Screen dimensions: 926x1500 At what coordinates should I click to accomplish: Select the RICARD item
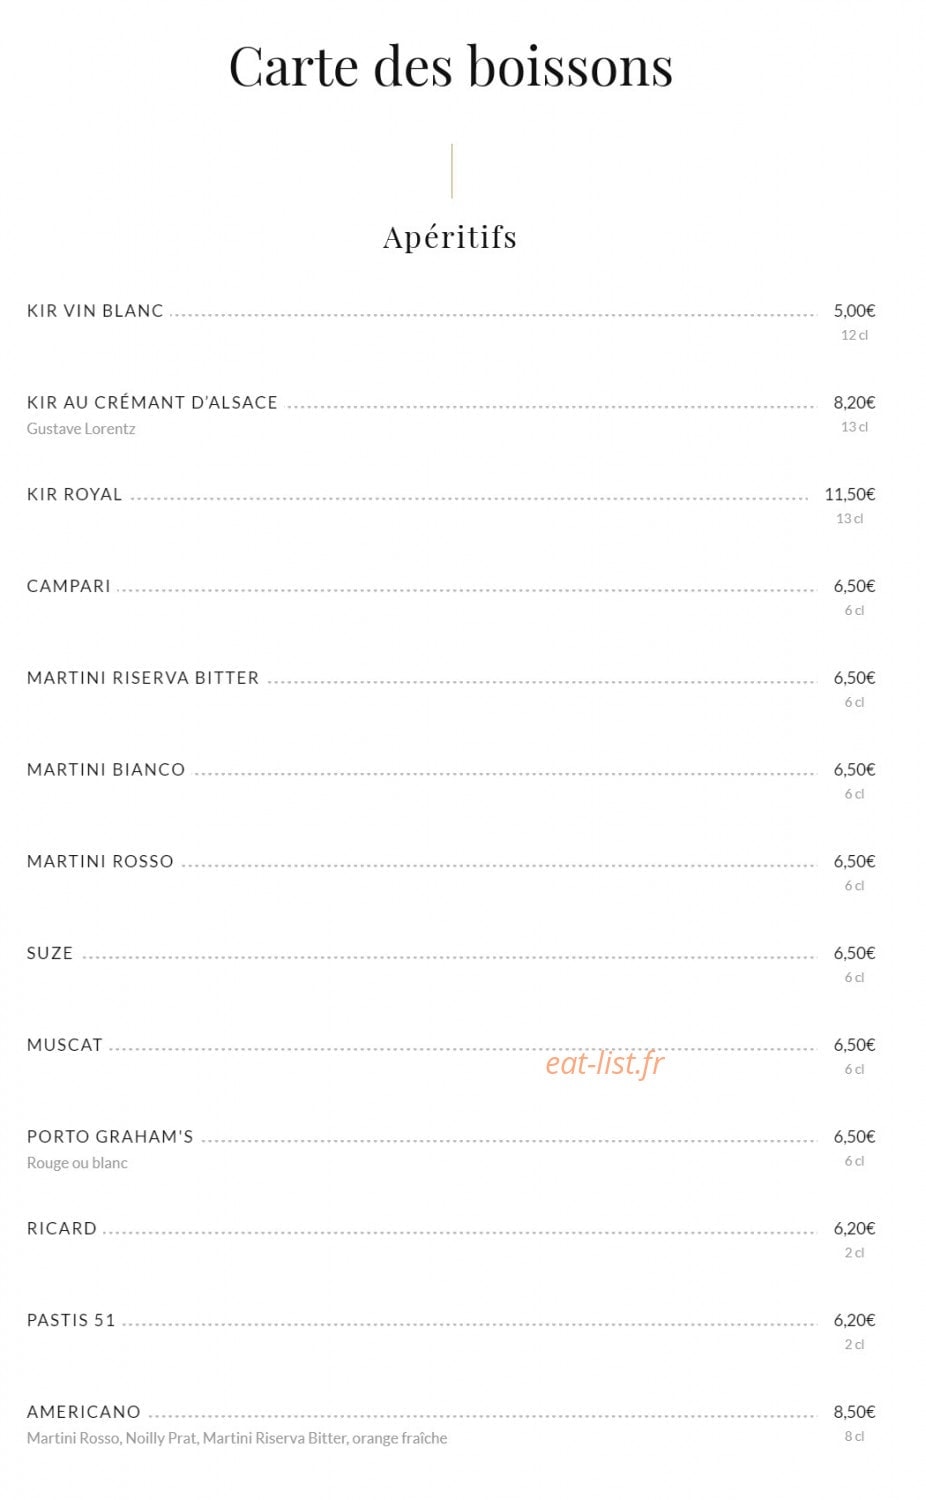62,1229
